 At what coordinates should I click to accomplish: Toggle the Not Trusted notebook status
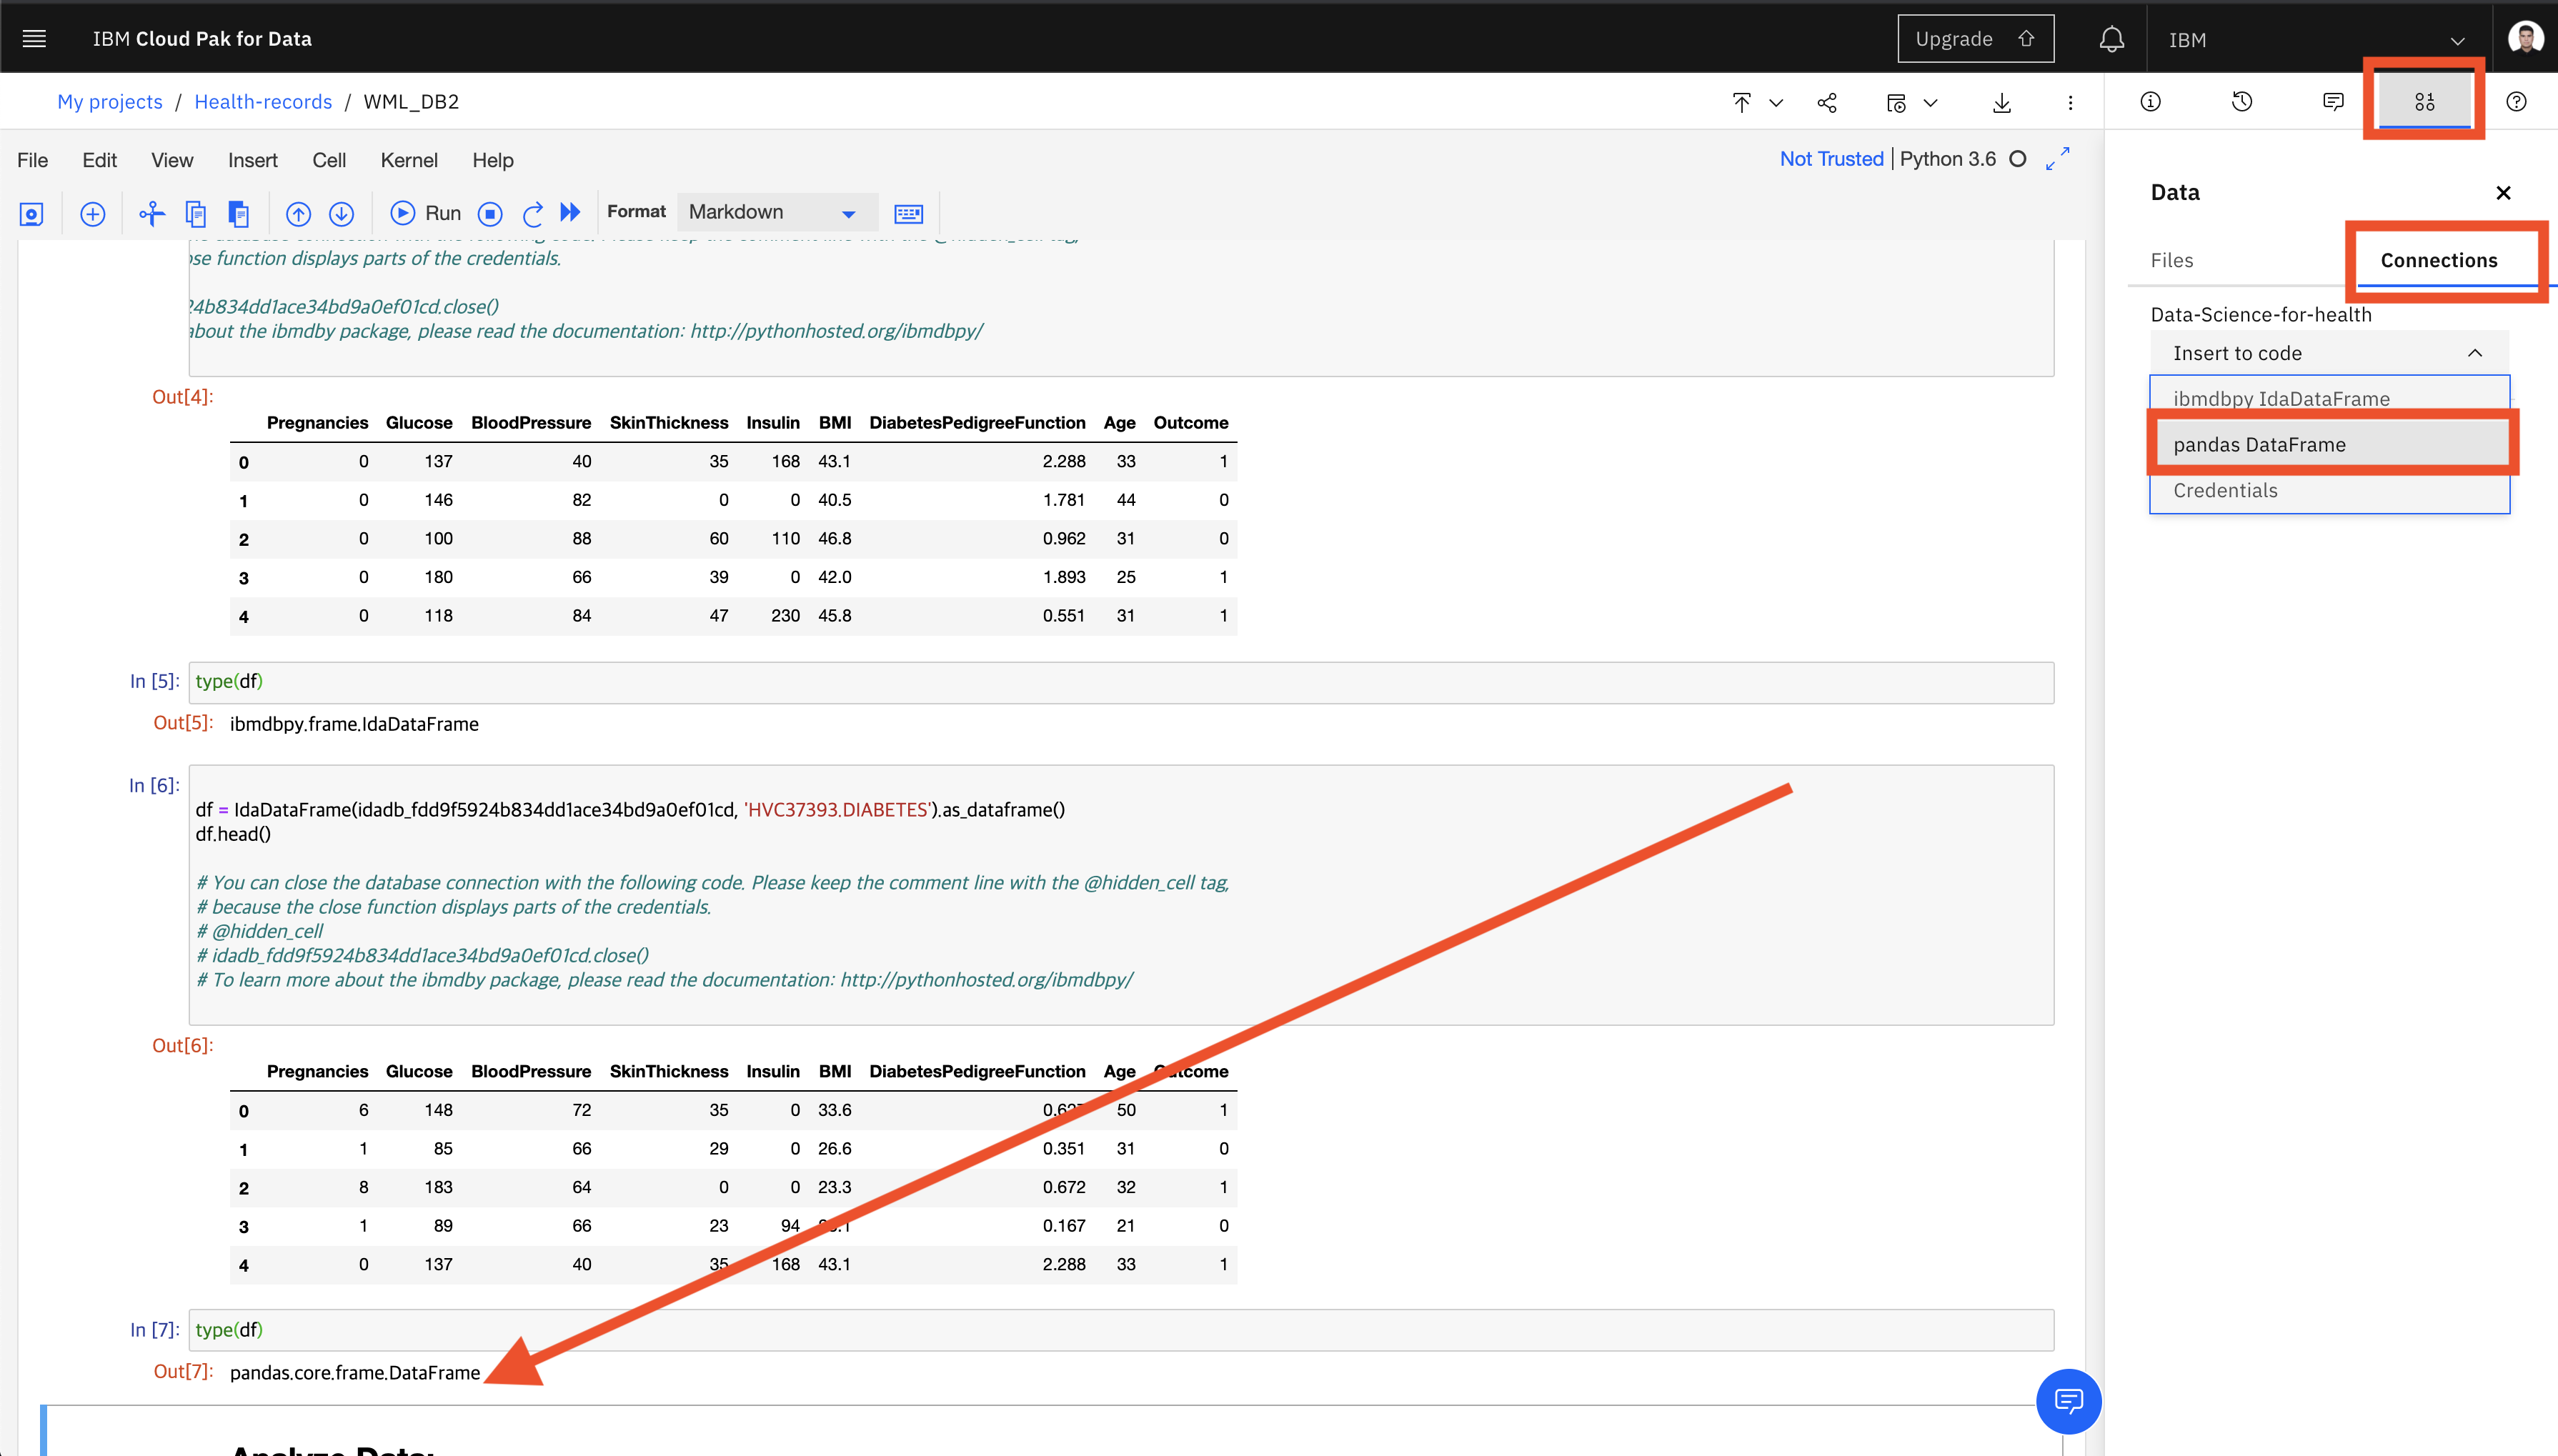coord(1831,159)
